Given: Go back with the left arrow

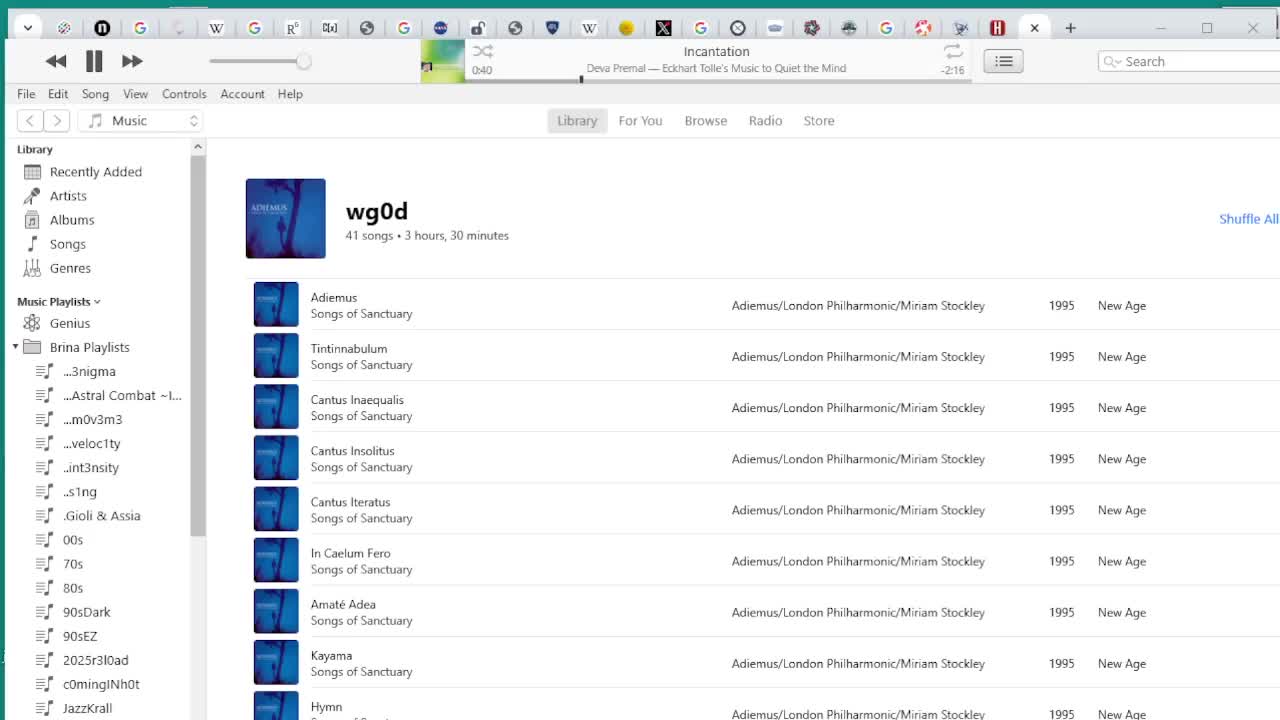Looking at the screenshot, I should click(x=30, y=121).
